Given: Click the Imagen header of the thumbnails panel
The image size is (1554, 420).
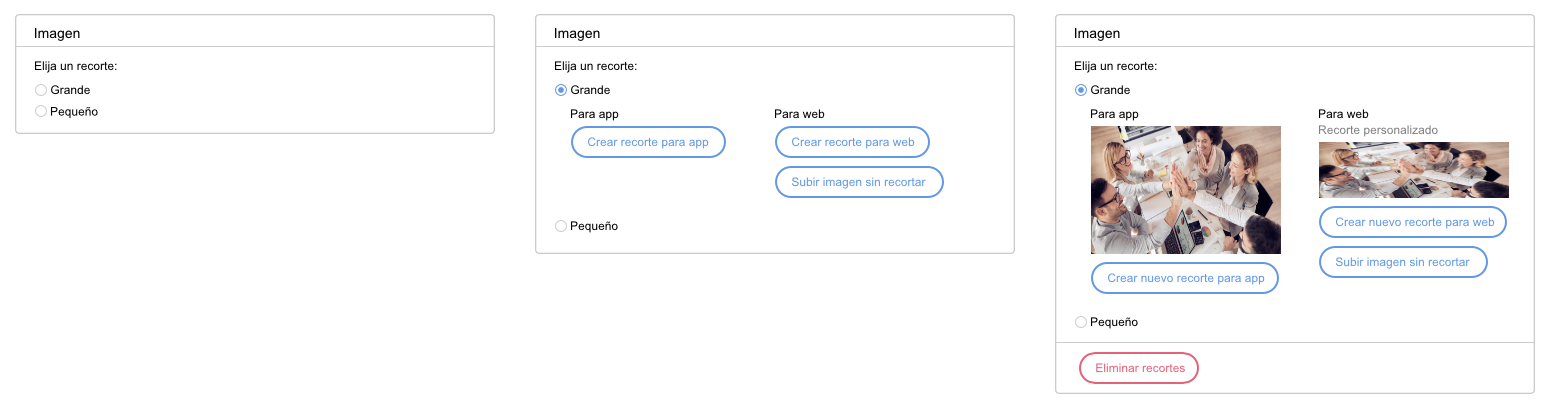Looking at the screenshot, I should tap(1097, 33).
